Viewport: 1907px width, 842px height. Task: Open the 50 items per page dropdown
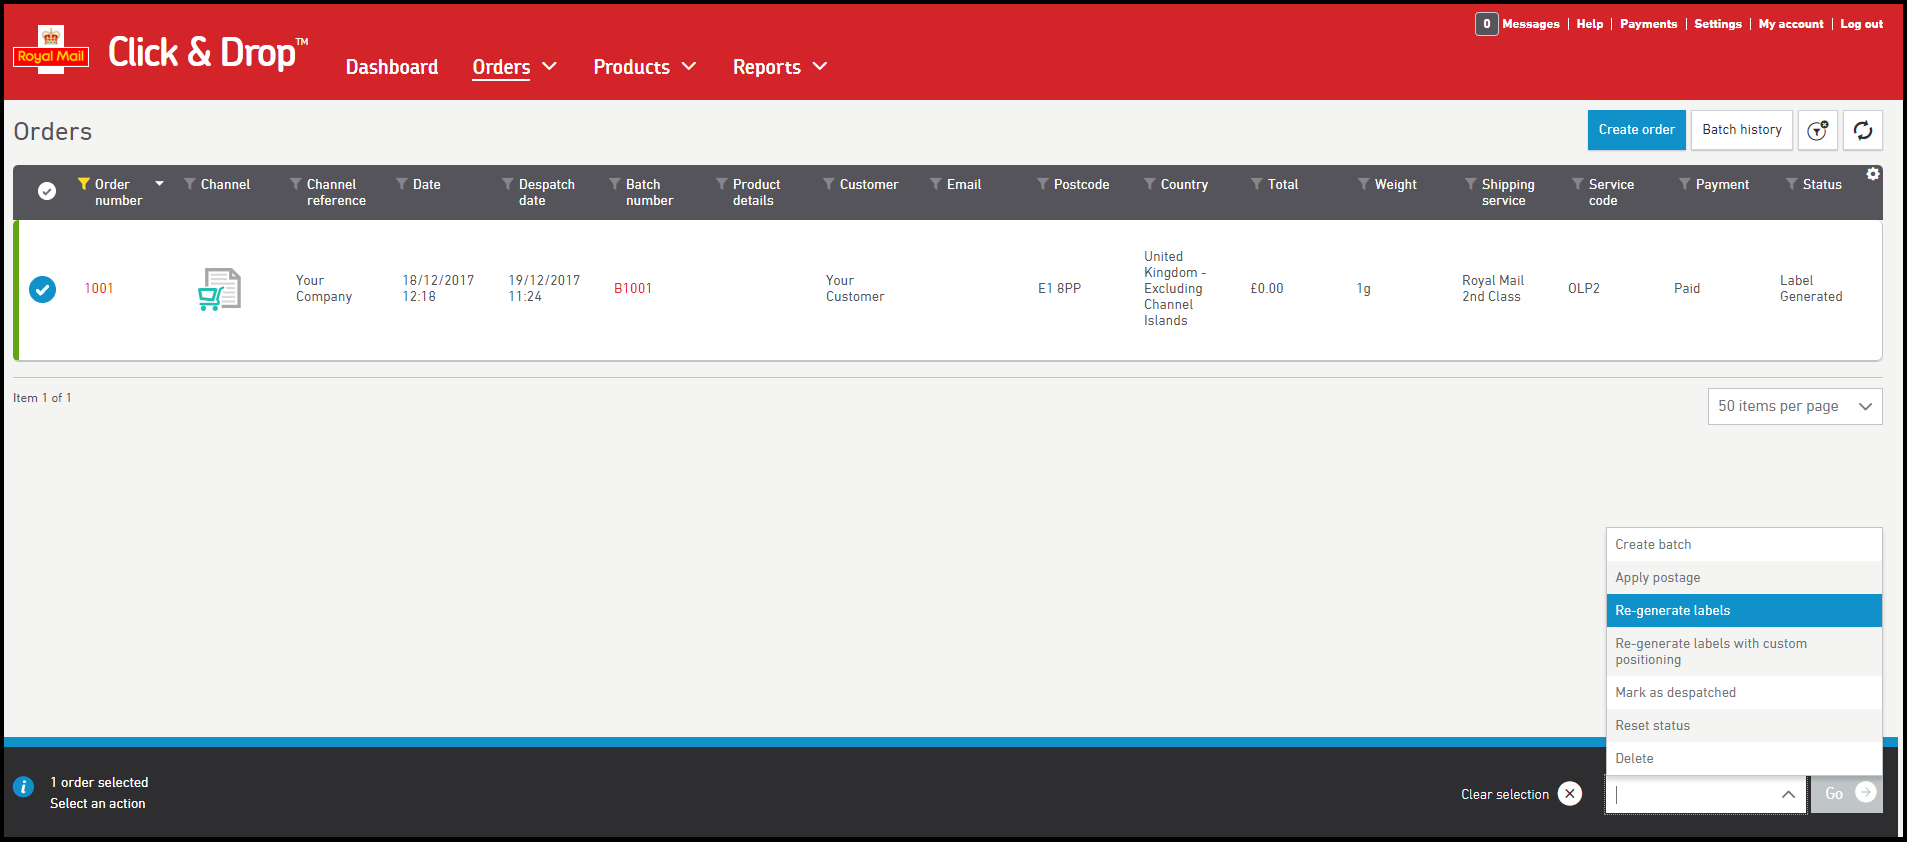click(1794, 406)
